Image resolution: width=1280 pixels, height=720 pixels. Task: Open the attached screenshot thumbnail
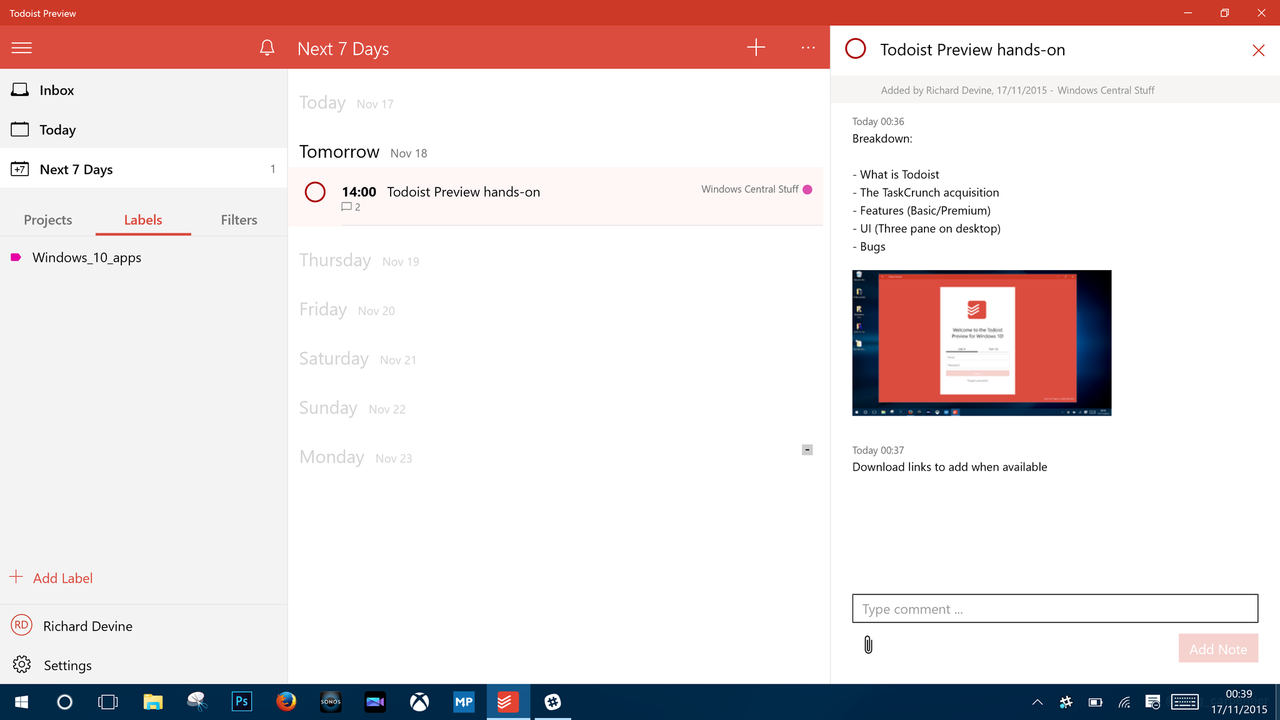tap(981, 343)
